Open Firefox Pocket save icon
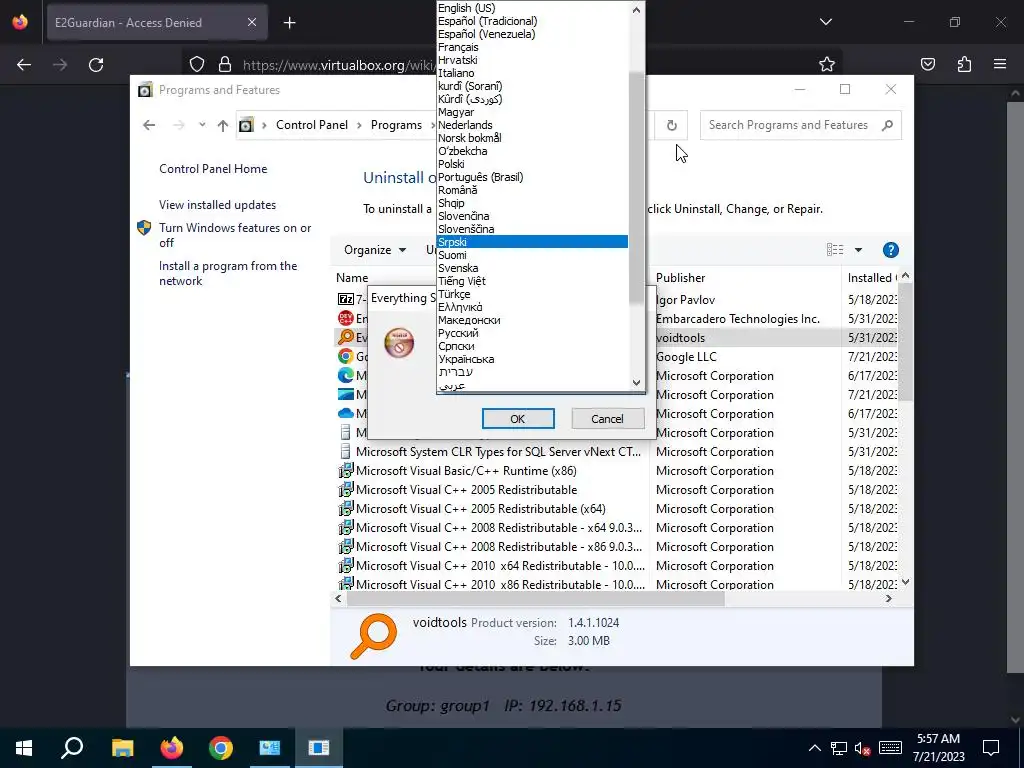The height and width of the screenshot is (768, 1024). 927,64
